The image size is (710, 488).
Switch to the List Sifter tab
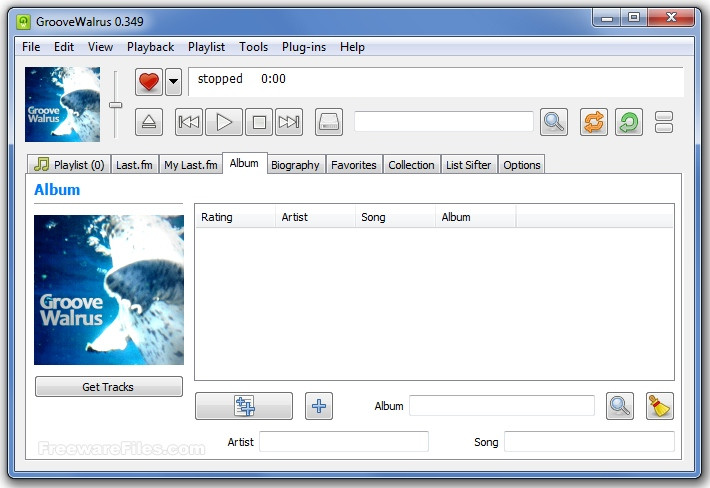click(x=469, y=165)
